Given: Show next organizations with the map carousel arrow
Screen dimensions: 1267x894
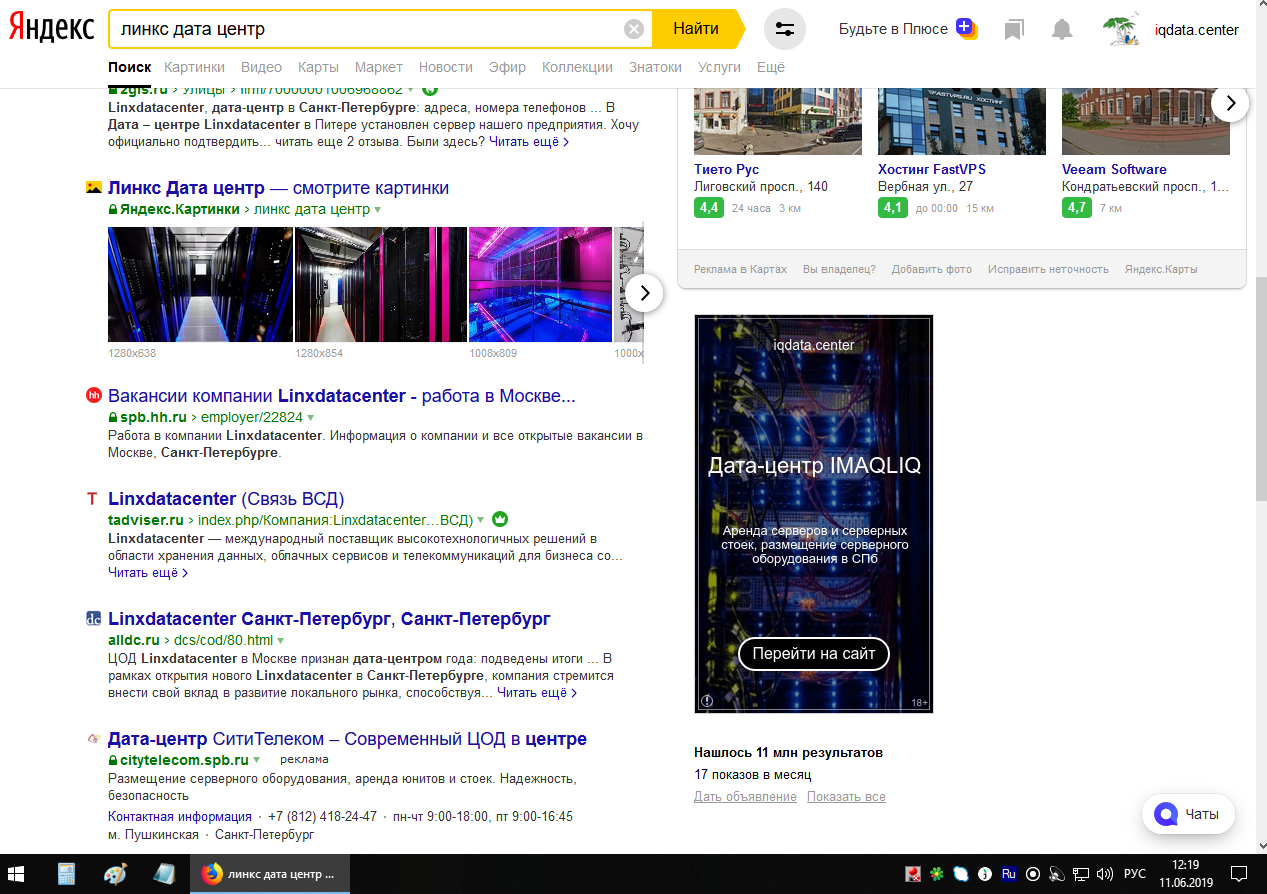Looking at the screenshot, I should [1231, 103].
